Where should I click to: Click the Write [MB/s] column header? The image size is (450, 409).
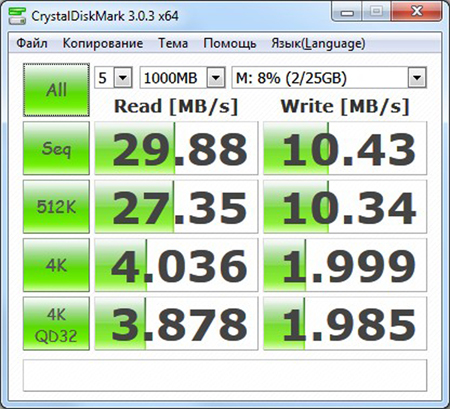(345, 107)
